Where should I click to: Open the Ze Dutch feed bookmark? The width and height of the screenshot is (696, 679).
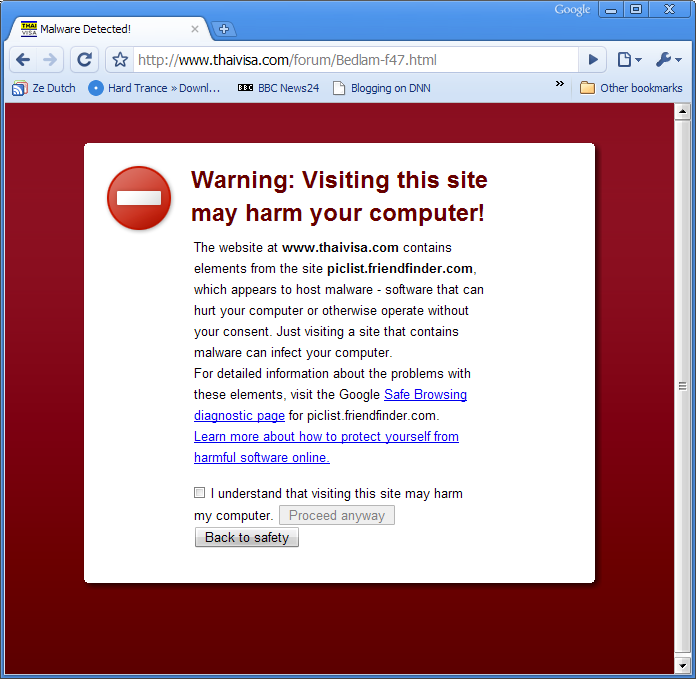click(x=44, y=88)
